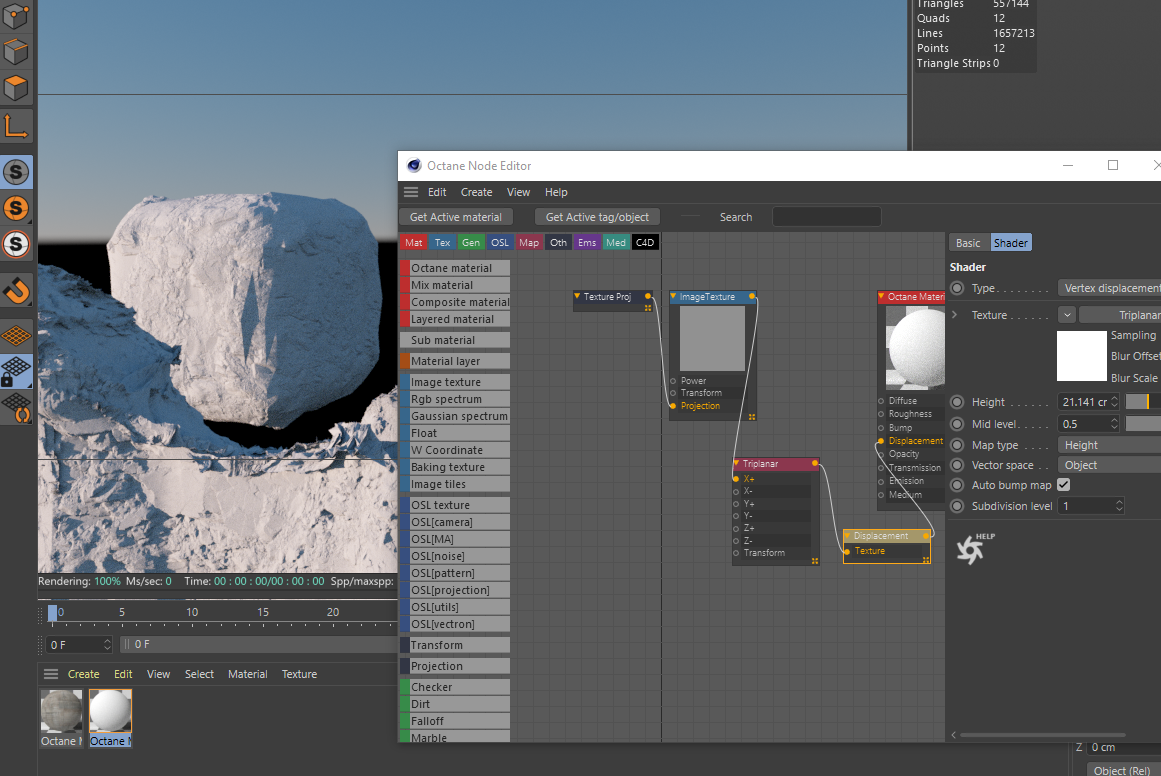The width and height of the screenshot is (1161, 776).
Task: Click the white texture preview swatch
Action: [x=1081, y=356]
